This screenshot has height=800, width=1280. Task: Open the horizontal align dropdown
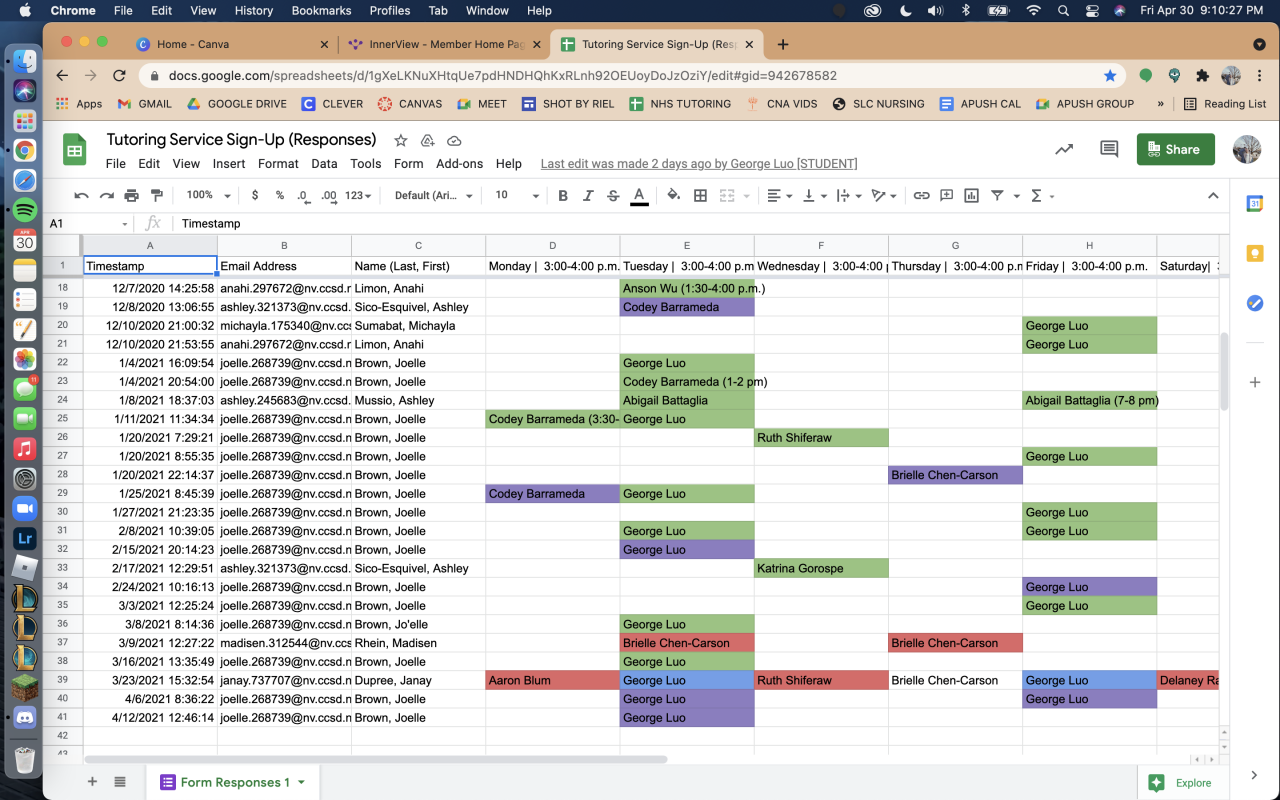[x=778, y=195]
